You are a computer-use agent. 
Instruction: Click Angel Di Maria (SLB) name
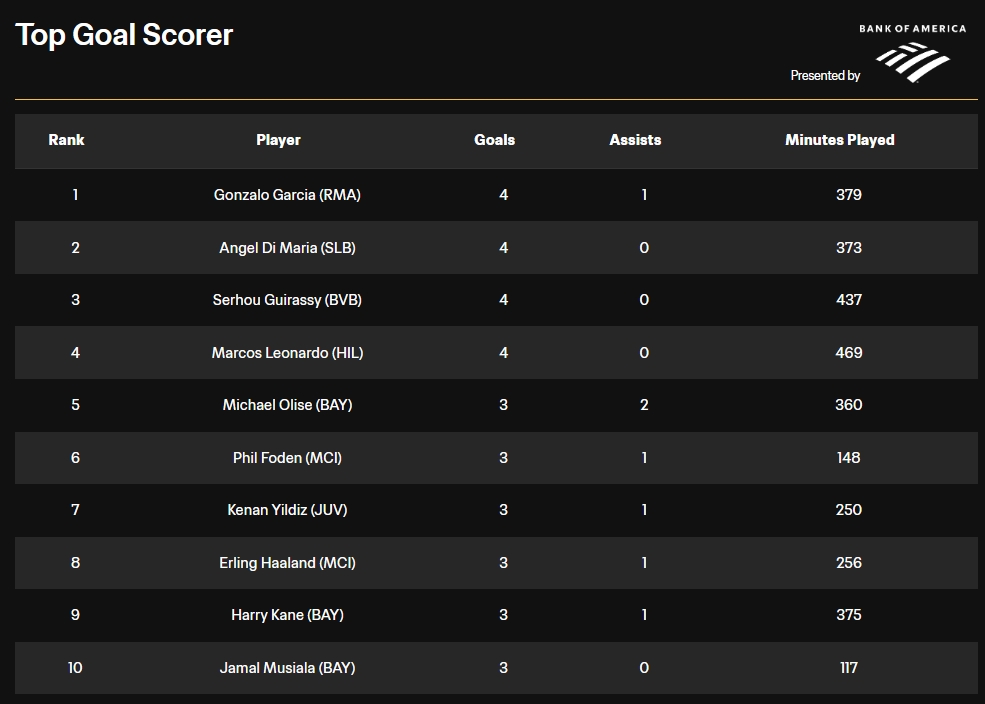click(287, 248)
